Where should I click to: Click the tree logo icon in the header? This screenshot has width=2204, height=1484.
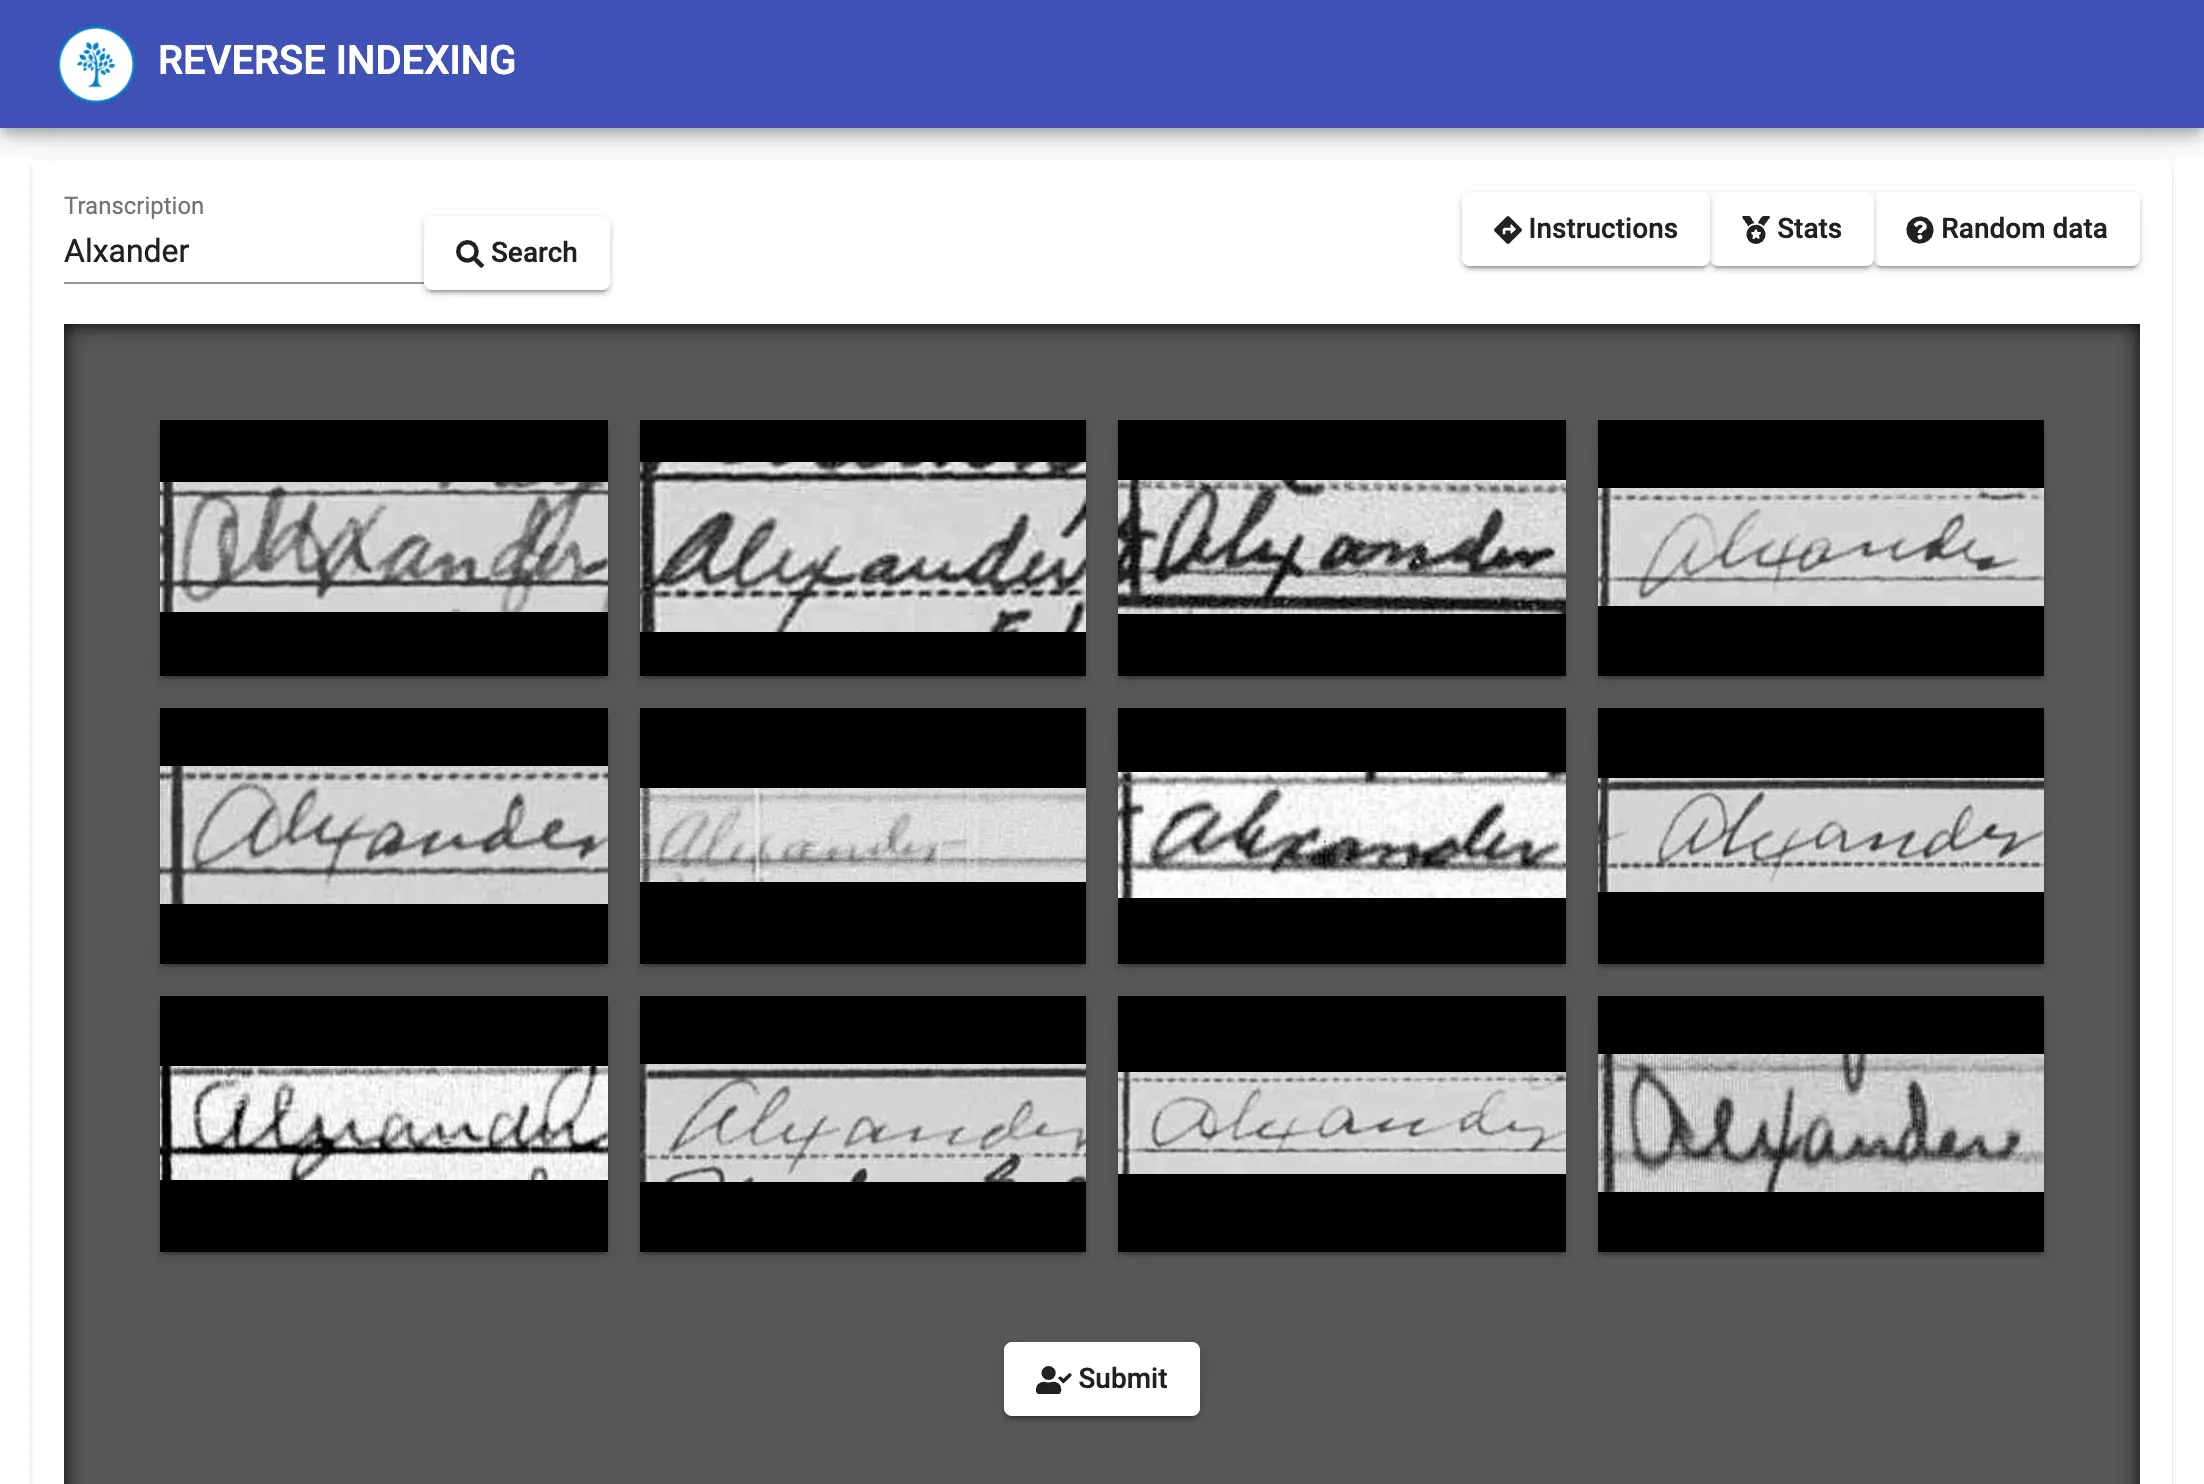(96, 63)
